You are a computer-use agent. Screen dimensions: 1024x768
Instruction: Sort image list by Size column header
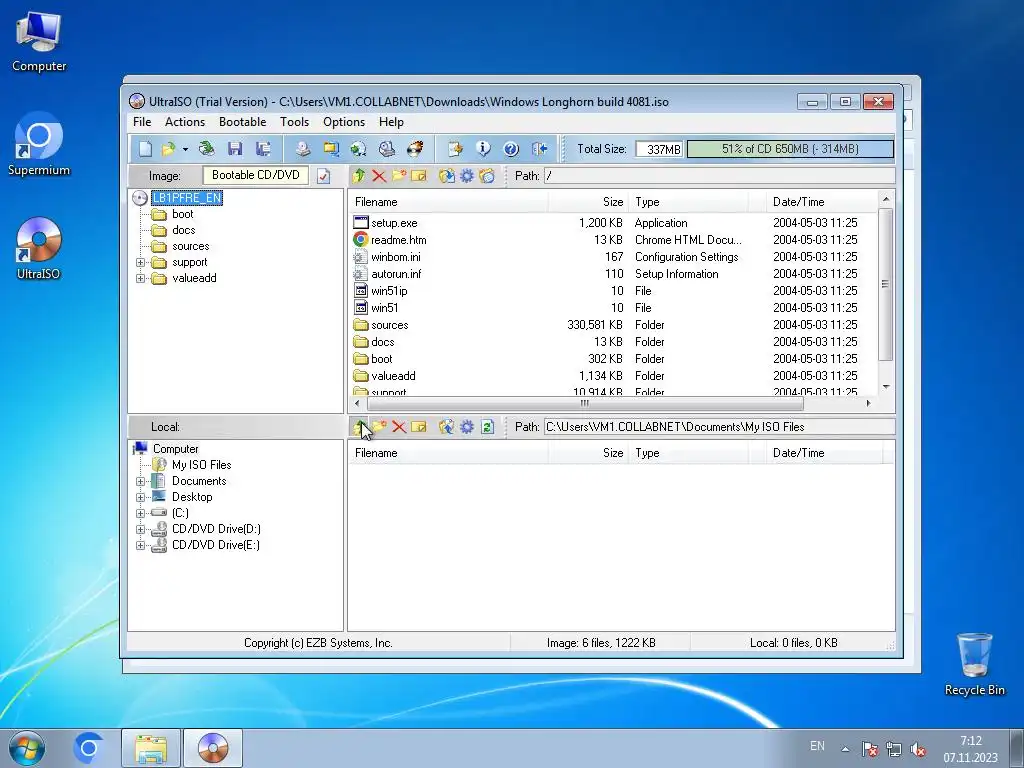pyautogui.click(x=588, y=202)
